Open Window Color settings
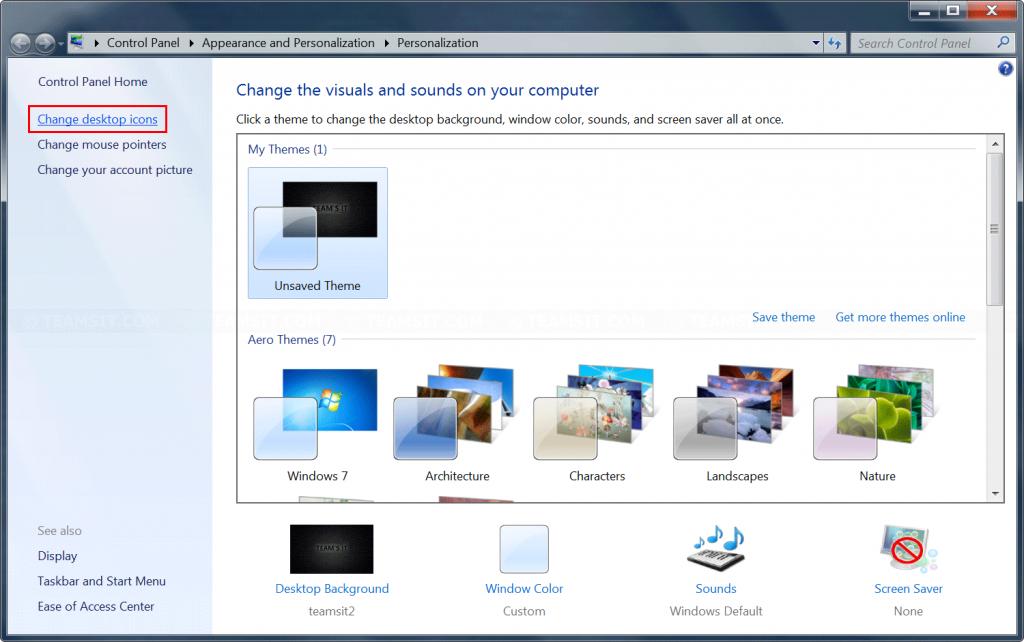The image size is (1024, 642). [524, 587]
